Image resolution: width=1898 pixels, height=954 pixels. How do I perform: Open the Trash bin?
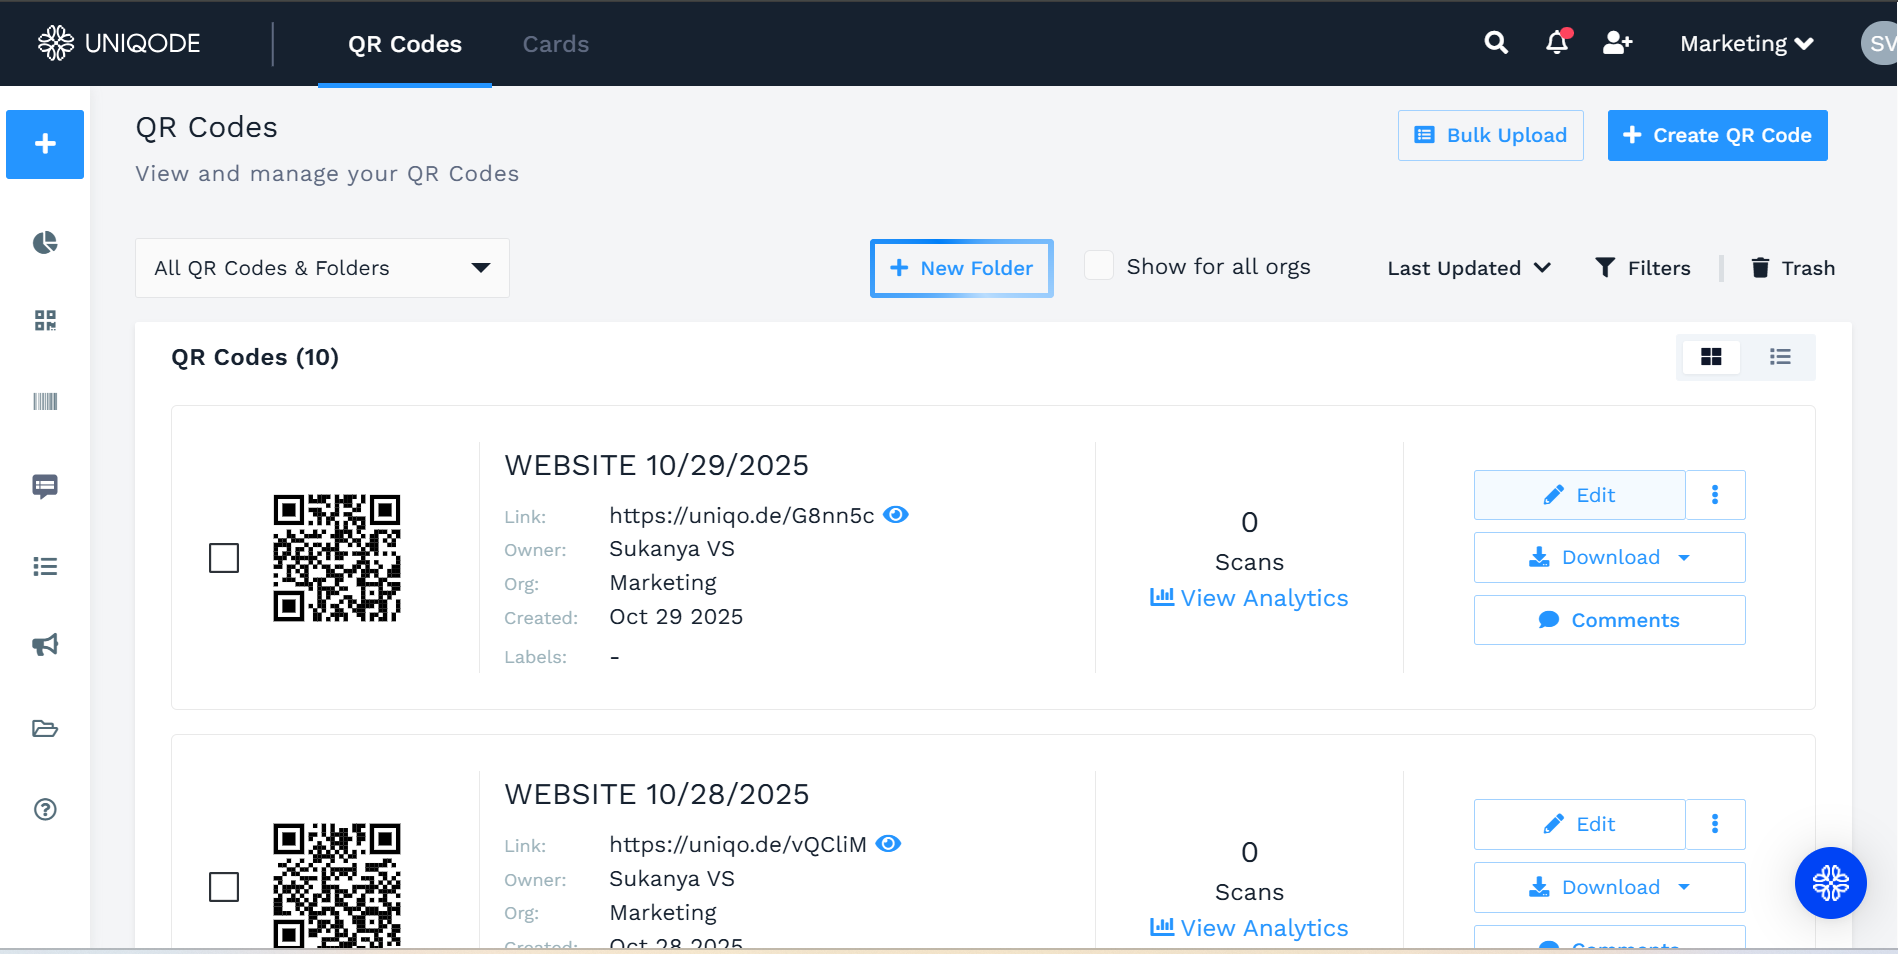(x=1793, y=268)
